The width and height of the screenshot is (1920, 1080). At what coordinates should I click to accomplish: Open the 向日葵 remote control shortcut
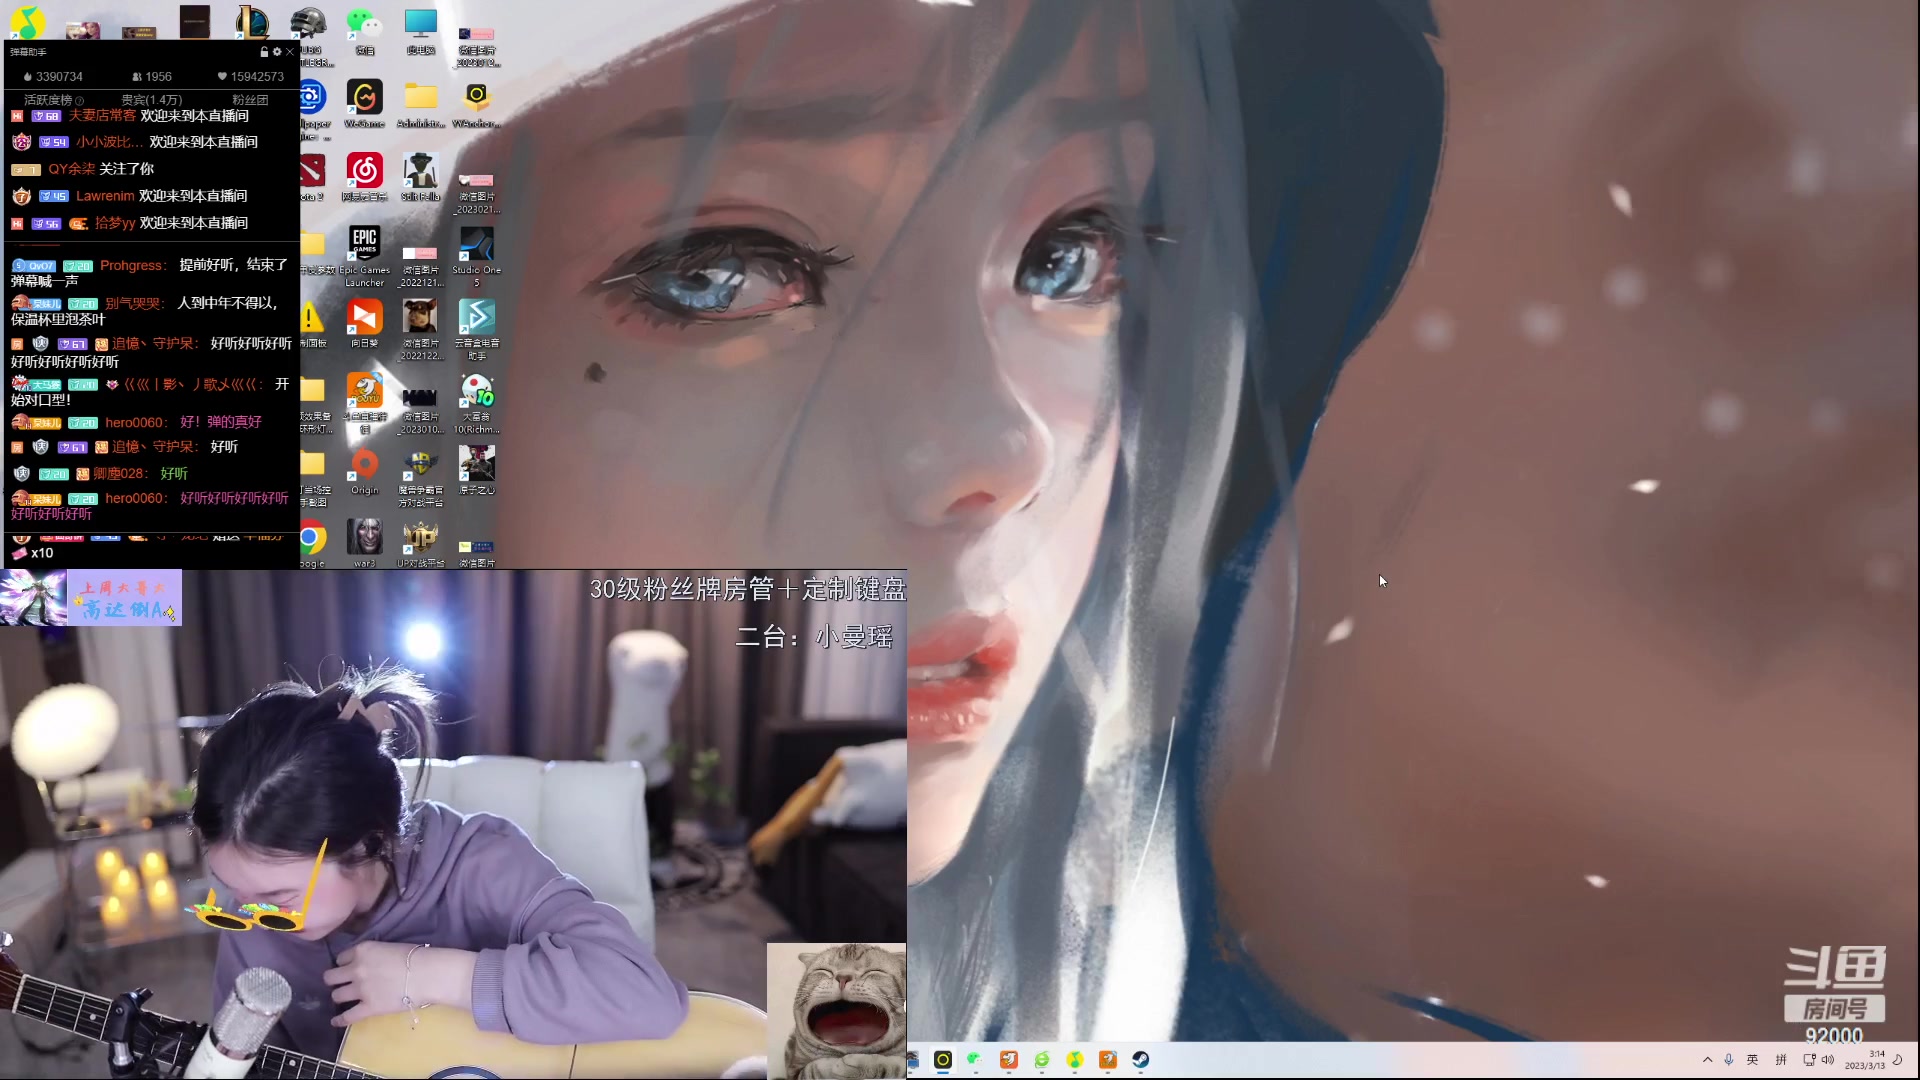pos(365,324)
